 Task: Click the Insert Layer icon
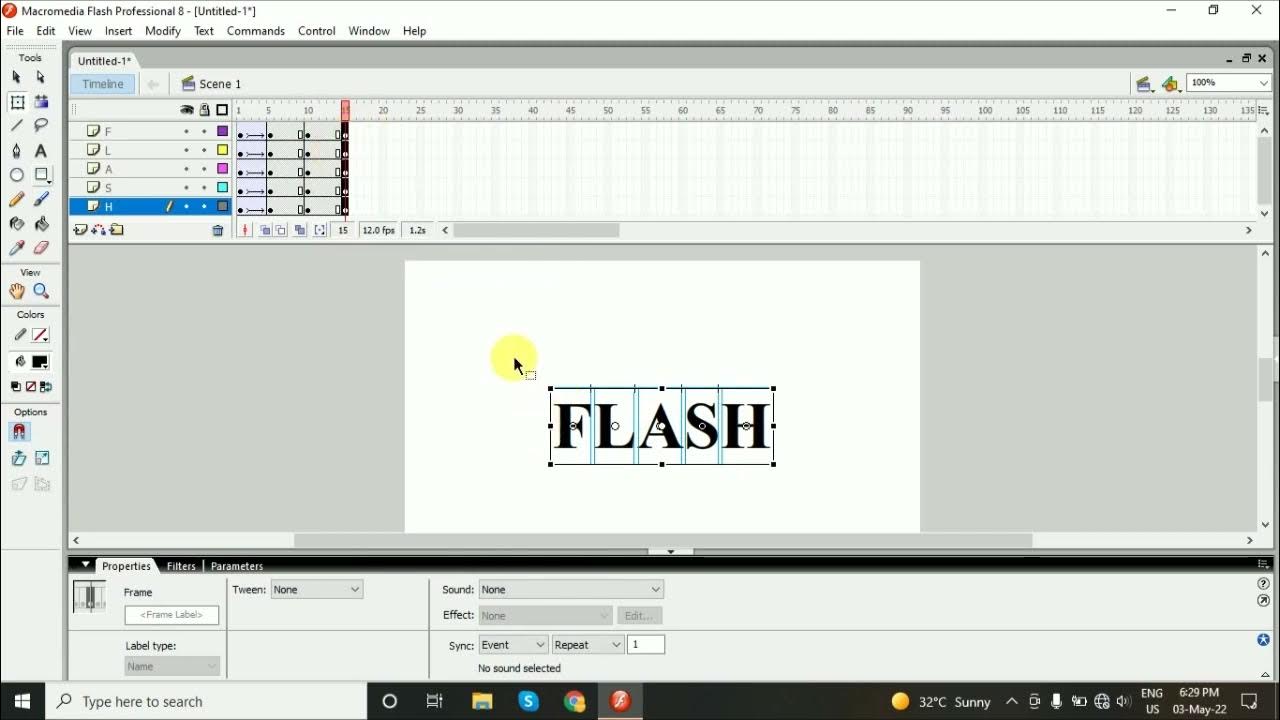click(x=80, y=230)
